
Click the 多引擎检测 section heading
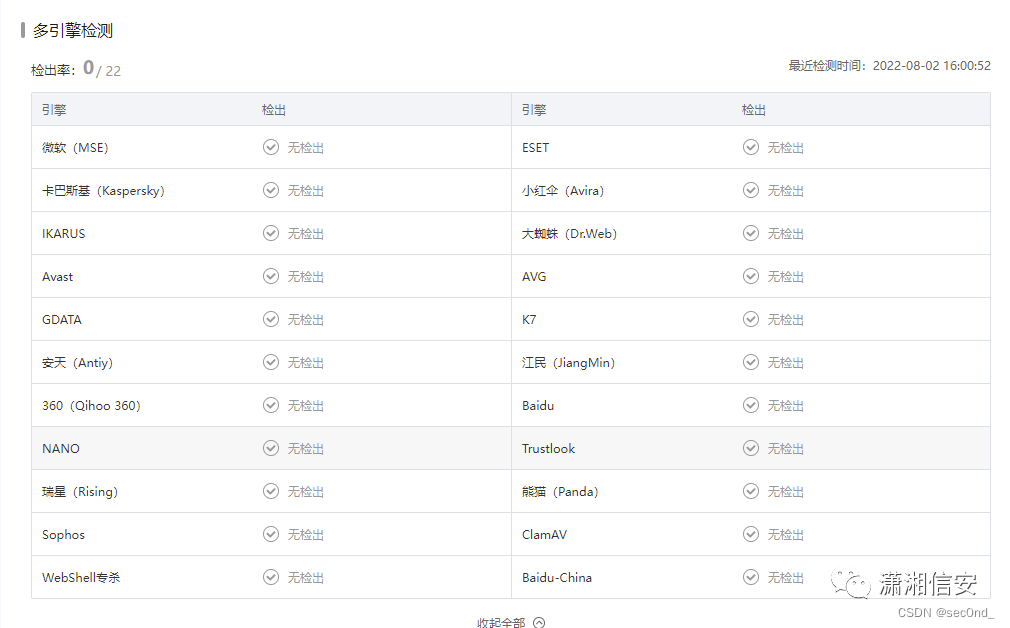(73, 30)
